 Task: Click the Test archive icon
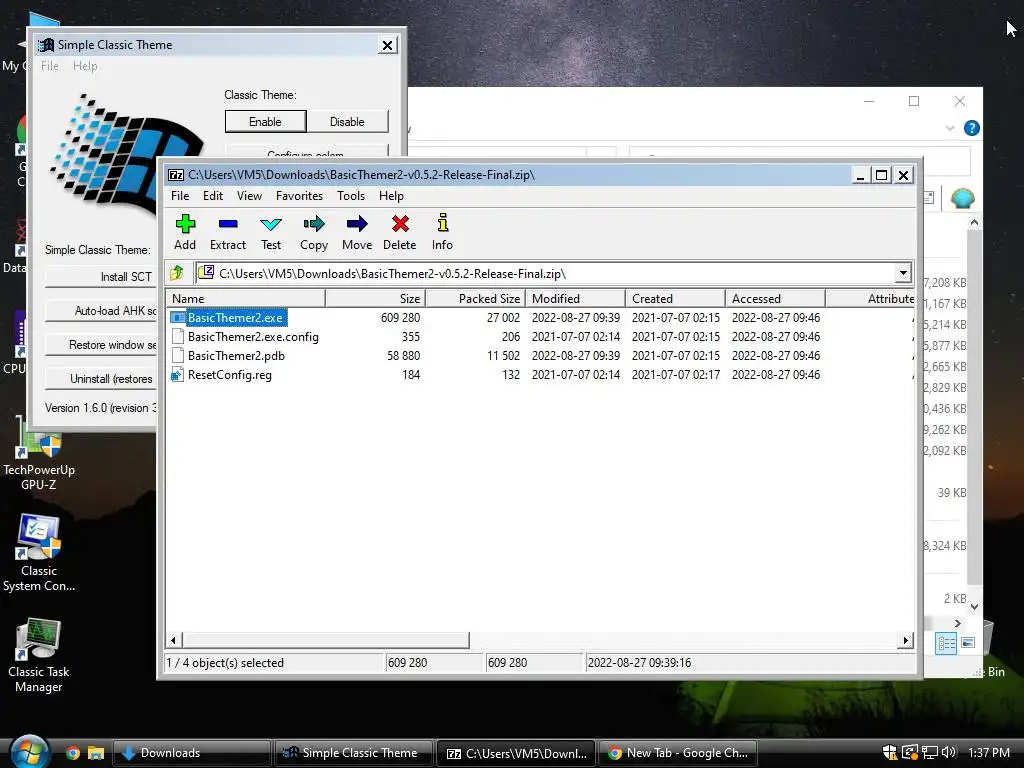[x=270, y=232]
